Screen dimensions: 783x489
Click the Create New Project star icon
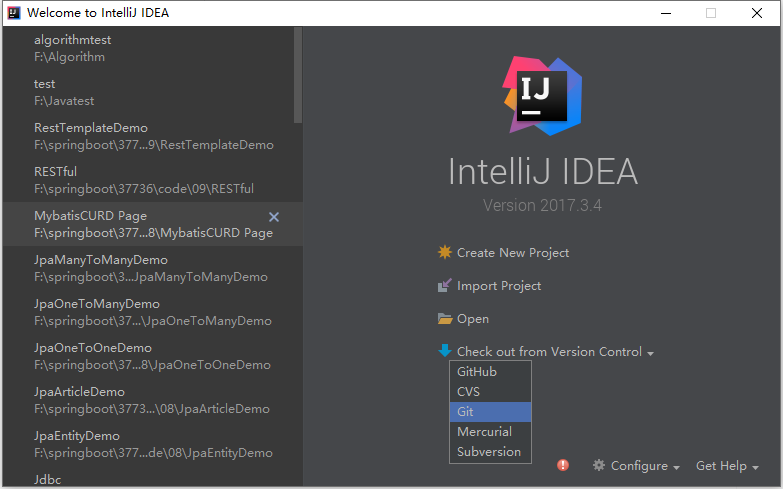click(444, 252)
